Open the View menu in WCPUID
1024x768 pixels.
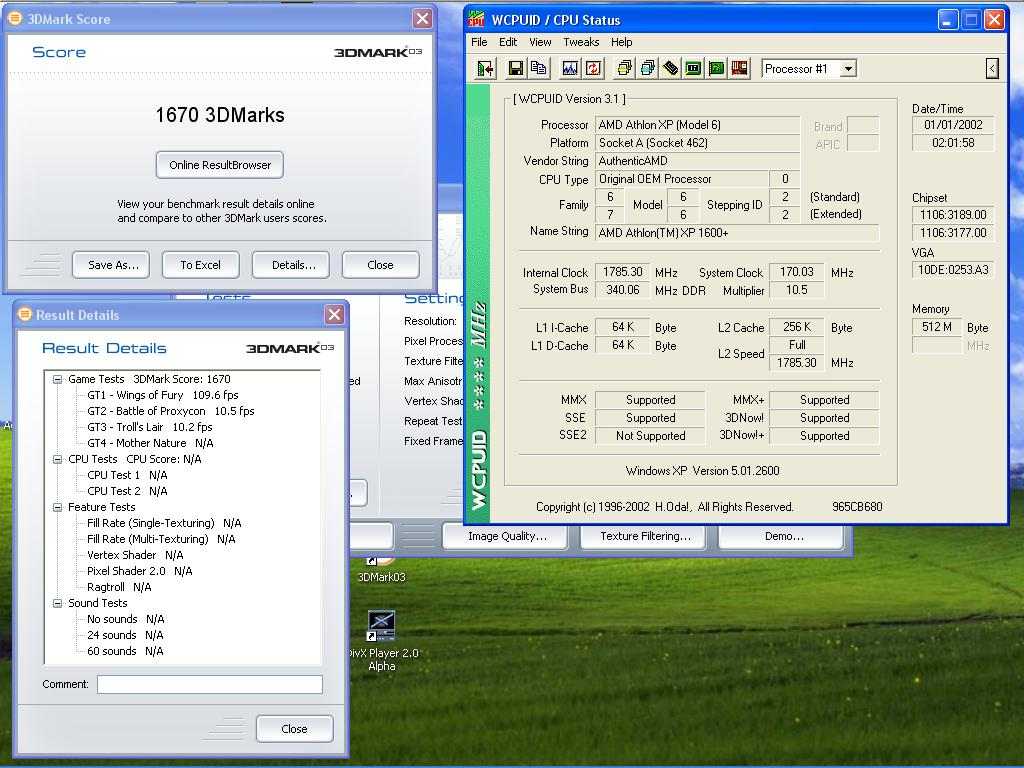click(x=540, y=42)
